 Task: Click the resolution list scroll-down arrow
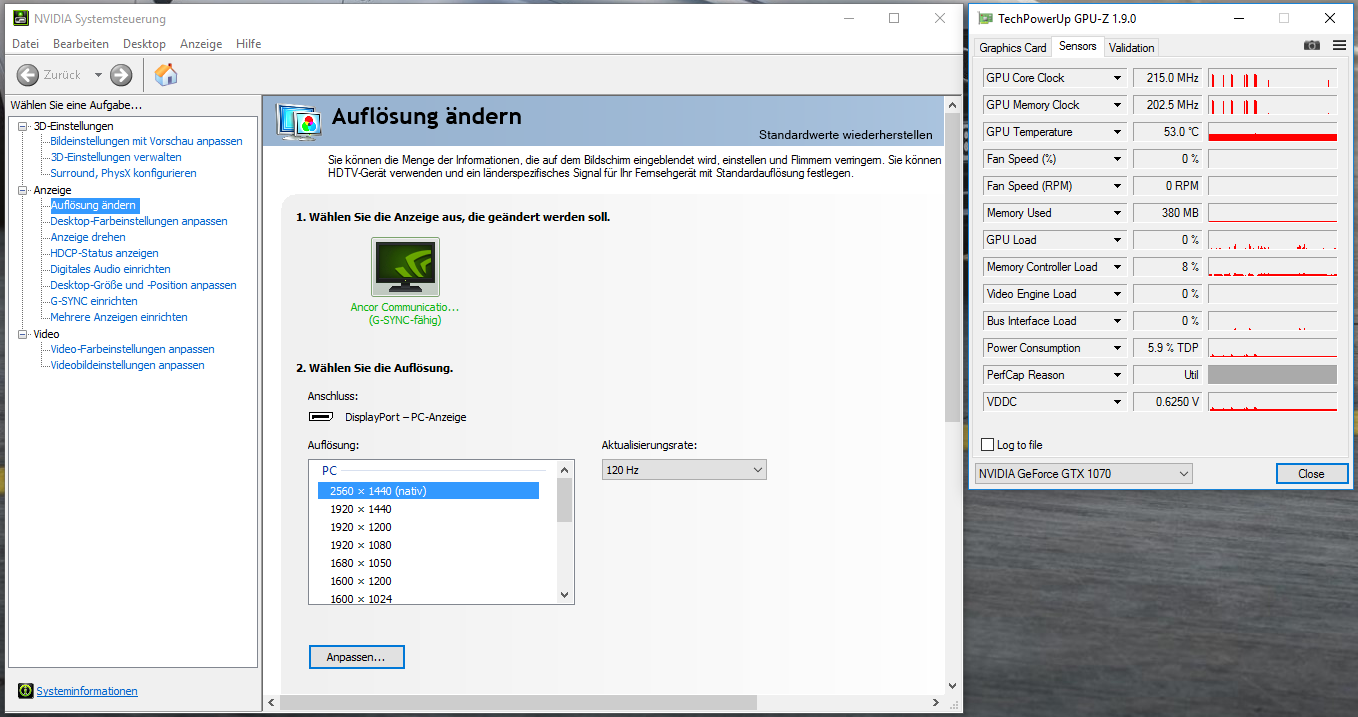[x=565, y=595]
